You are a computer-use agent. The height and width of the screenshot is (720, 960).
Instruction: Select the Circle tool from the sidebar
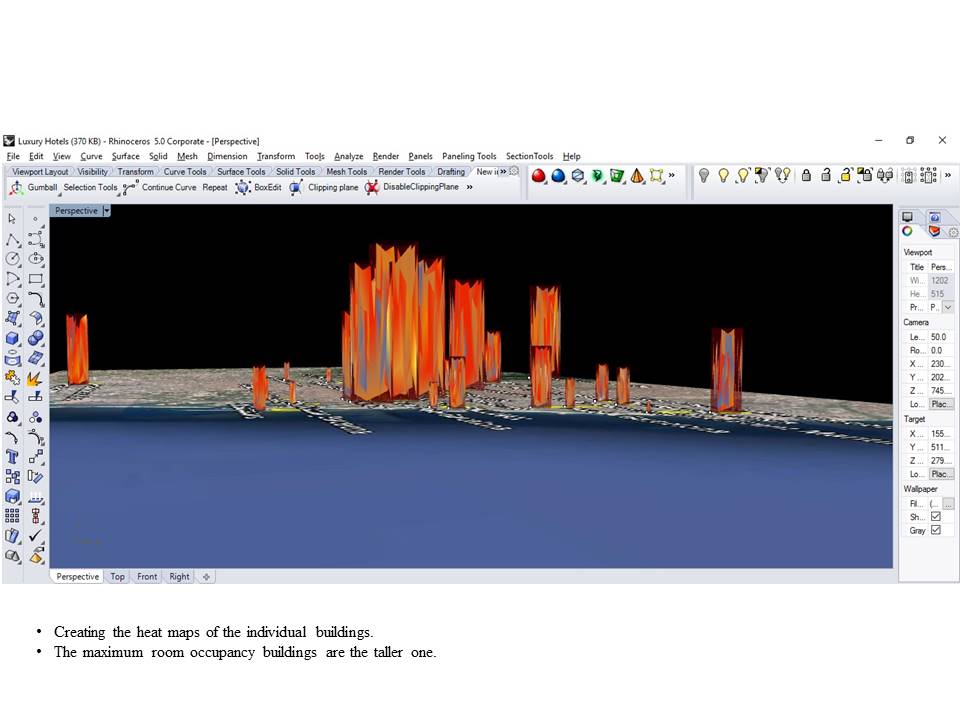pyautogui.click(x=12, y=258)
